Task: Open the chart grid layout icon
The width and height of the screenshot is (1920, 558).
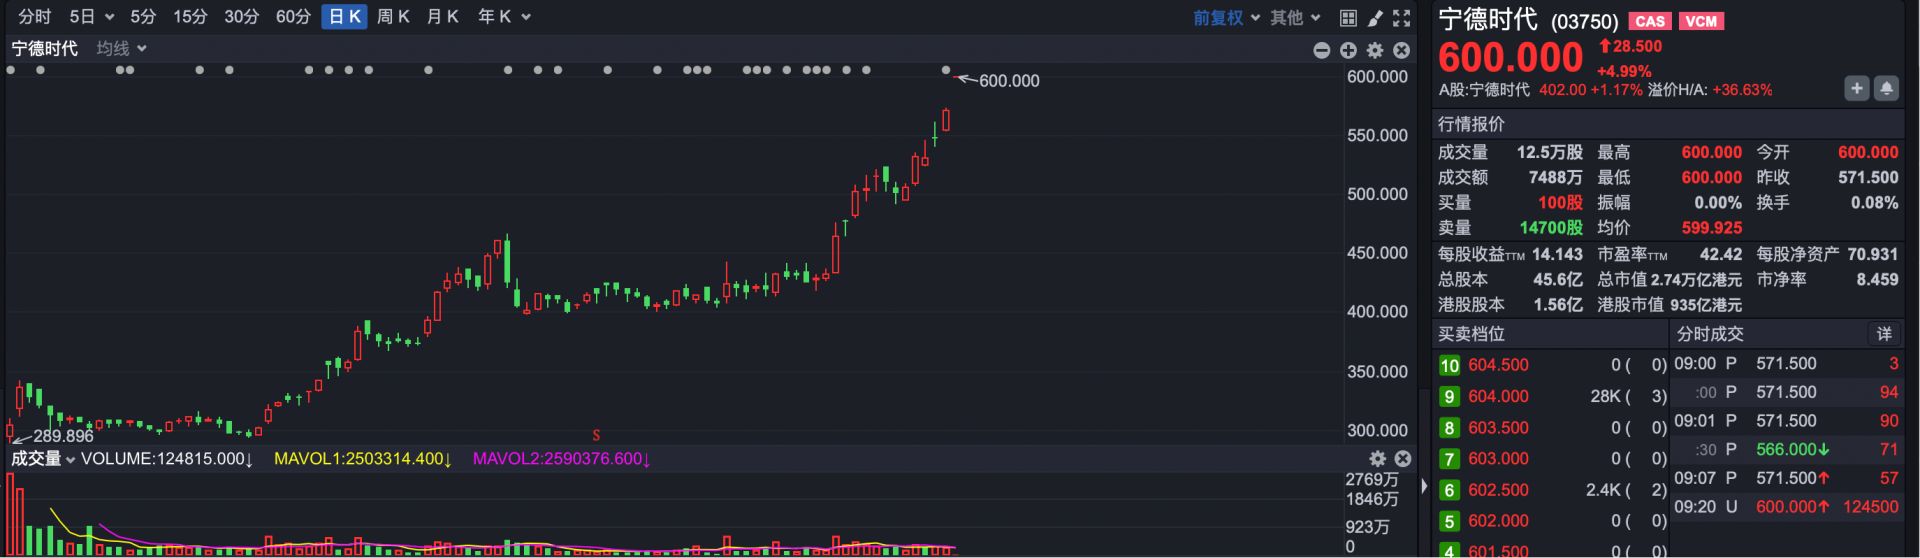Action: coord(1348,18)
